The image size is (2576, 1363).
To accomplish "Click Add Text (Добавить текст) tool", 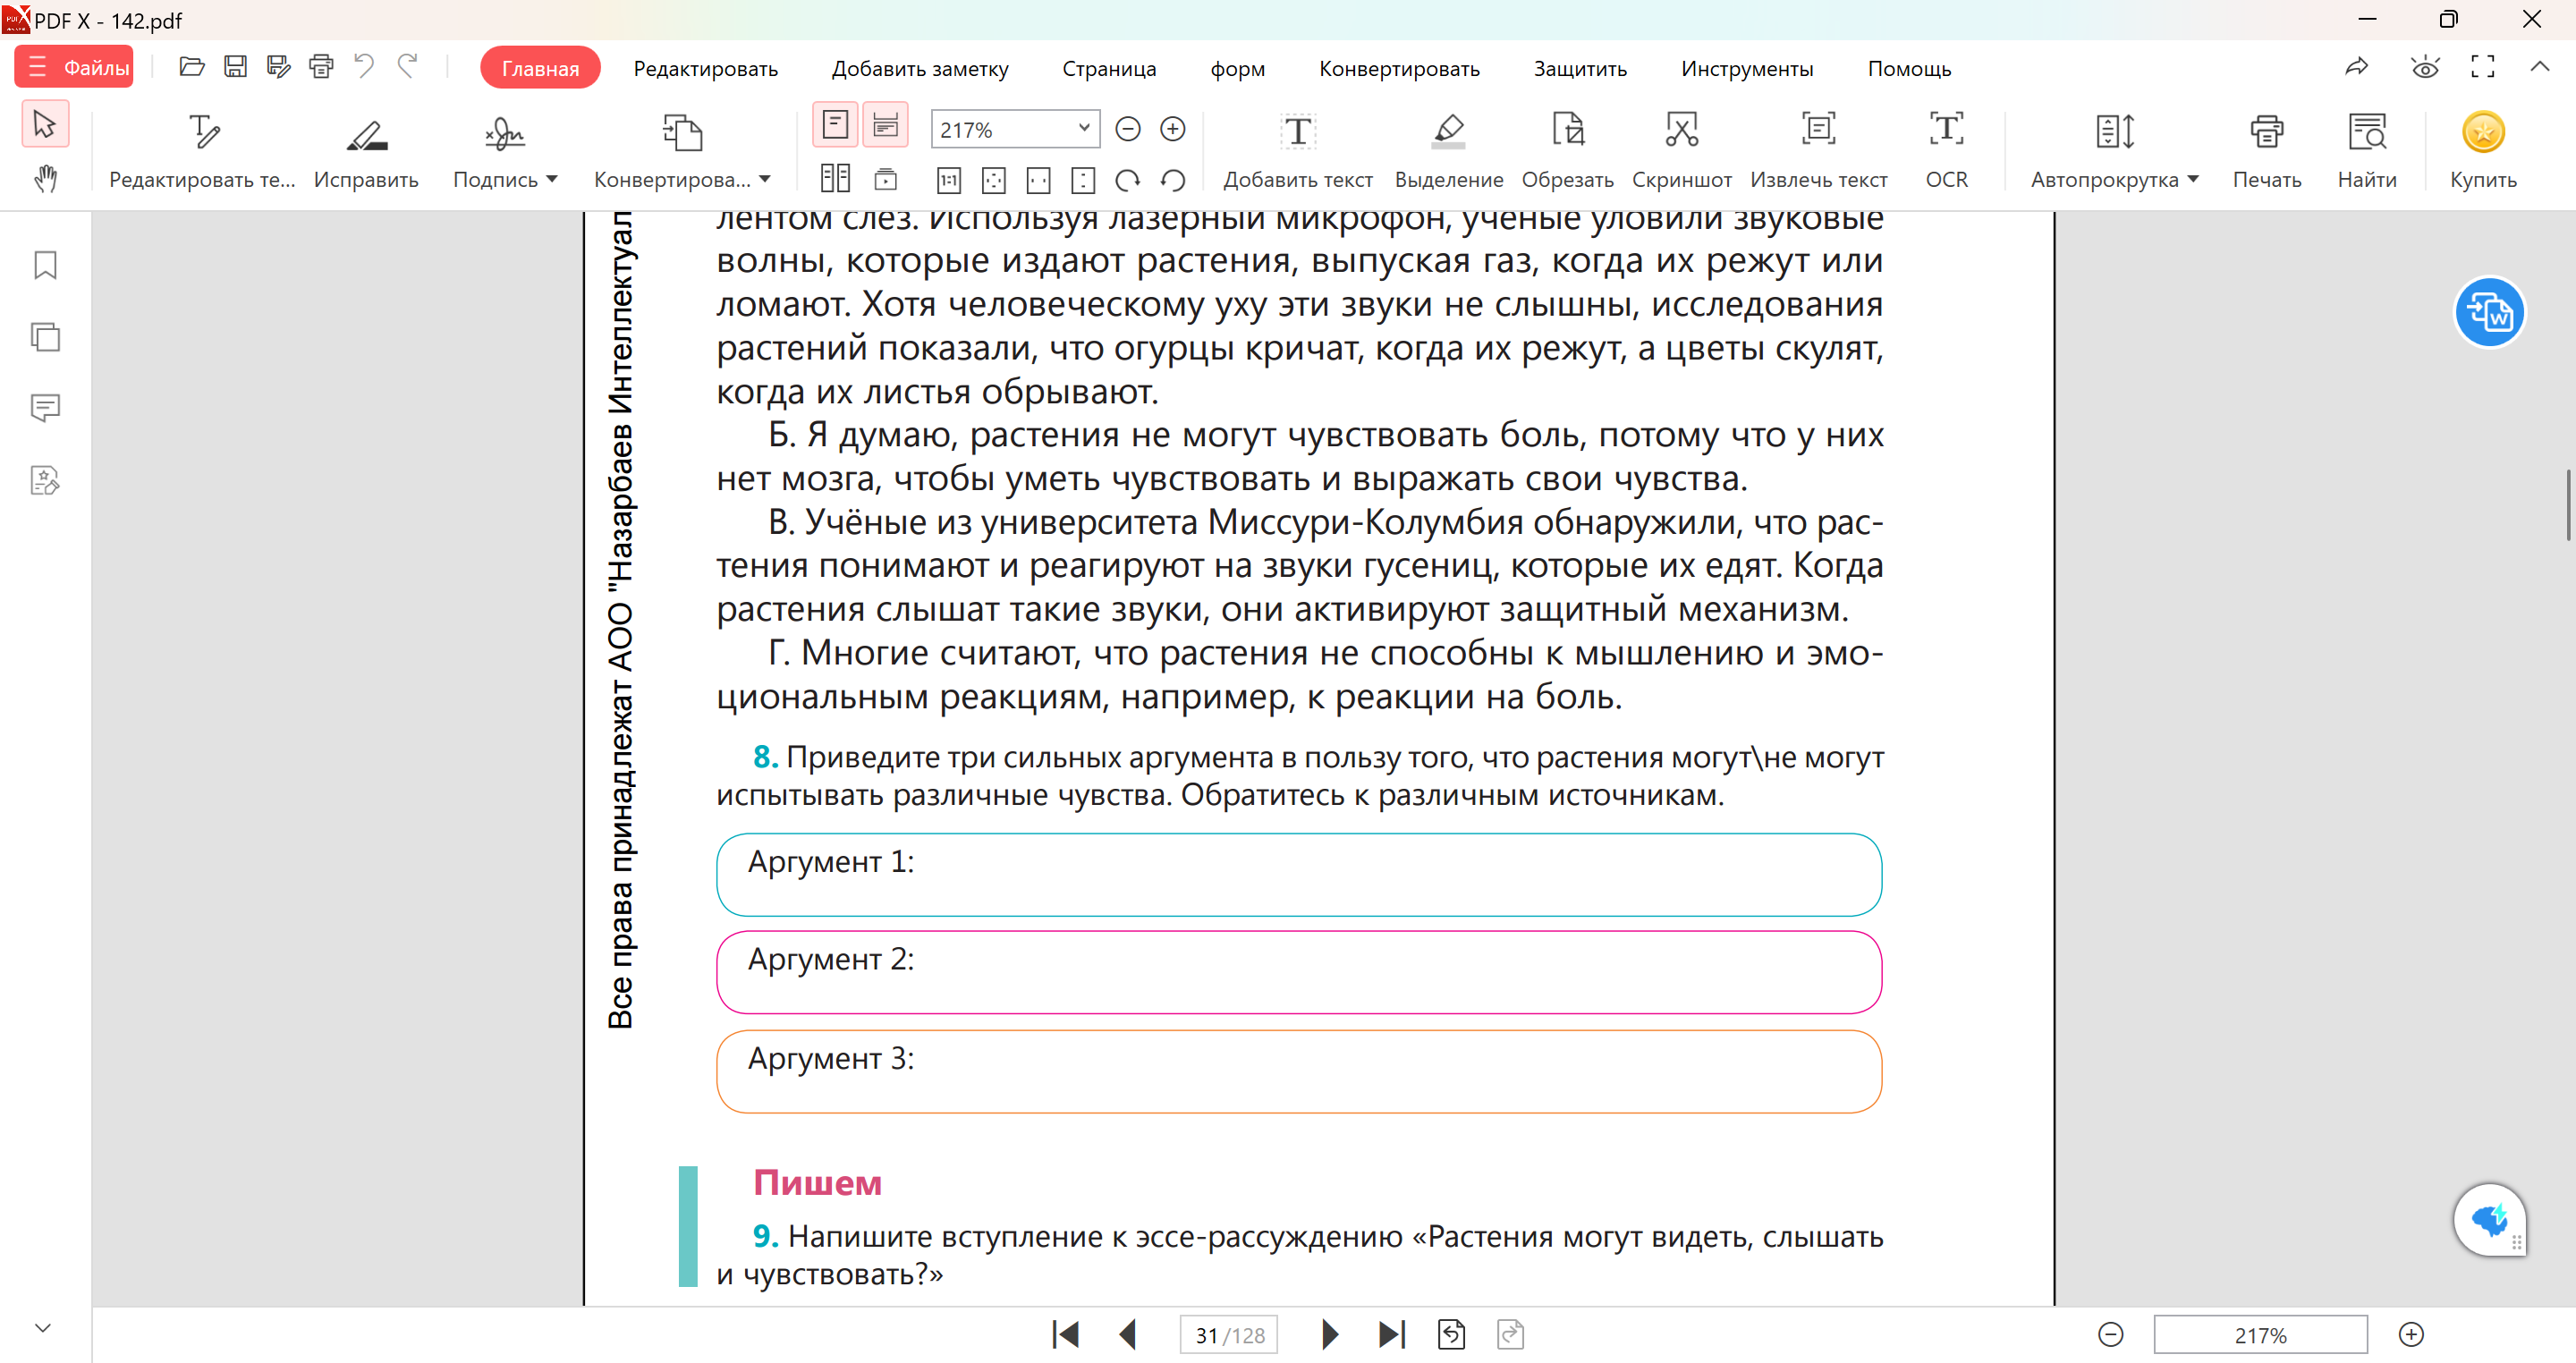I will [1297, 131].
